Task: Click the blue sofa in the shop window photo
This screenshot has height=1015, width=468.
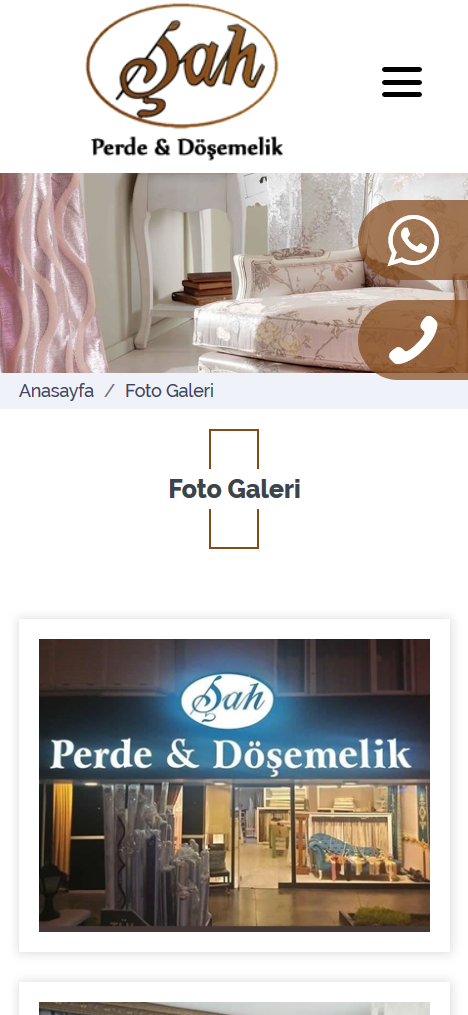Action: pos(340,850)
